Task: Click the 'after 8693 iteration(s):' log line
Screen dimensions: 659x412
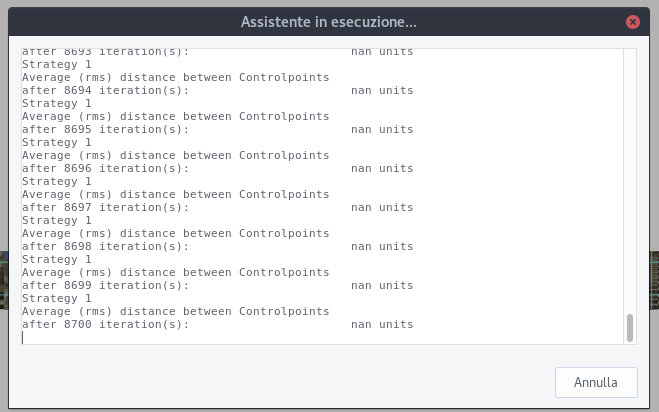Action: (x=105, y=51)
